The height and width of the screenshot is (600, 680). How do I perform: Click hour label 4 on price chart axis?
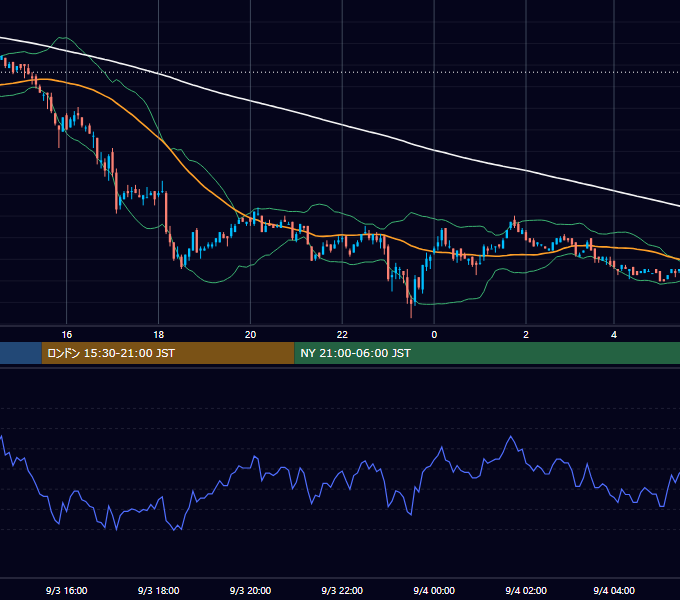coord(614,335)
